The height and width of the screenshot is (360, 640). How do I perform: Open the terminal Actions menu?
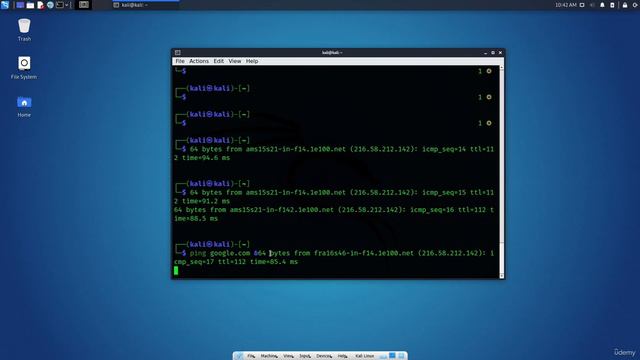199,61
